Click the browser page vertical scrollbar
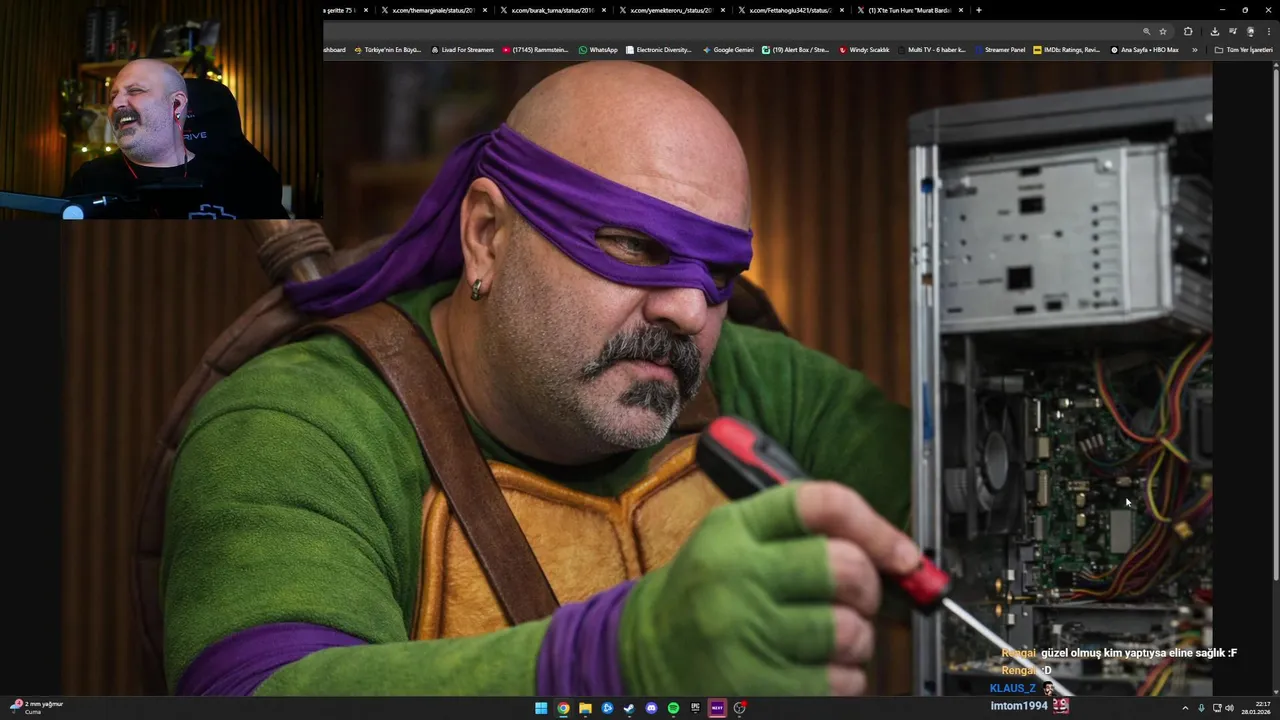The width and height of the screenshot is (1280, 720). click(x=1276, y=320)
